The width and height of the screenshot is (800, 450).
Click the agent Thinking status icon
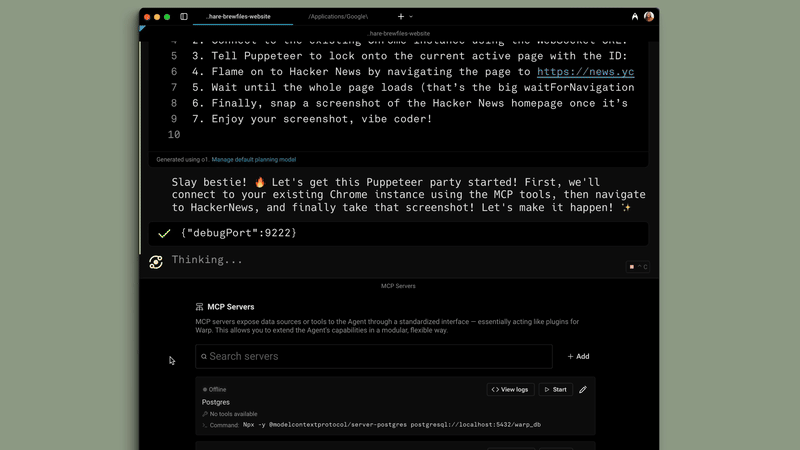pyautogui.click(x=156, y=261)
